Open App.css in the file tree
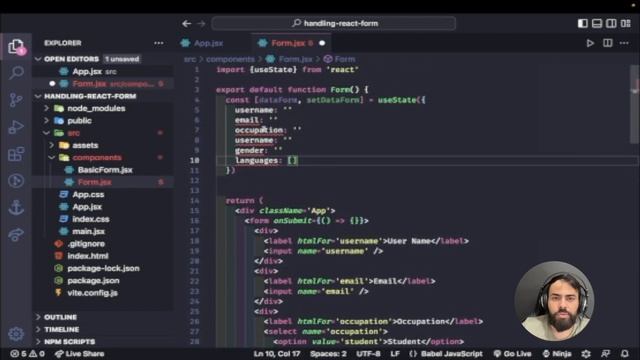 click(88, 195)
